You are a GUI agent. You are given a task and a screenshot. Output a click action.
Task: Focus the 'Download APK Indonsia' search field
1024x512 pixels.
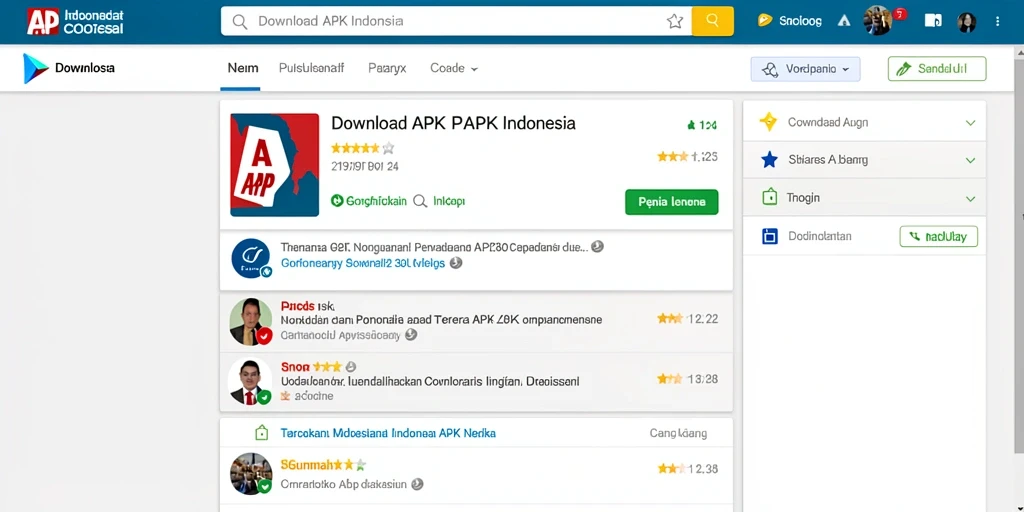tap(456, 21)
